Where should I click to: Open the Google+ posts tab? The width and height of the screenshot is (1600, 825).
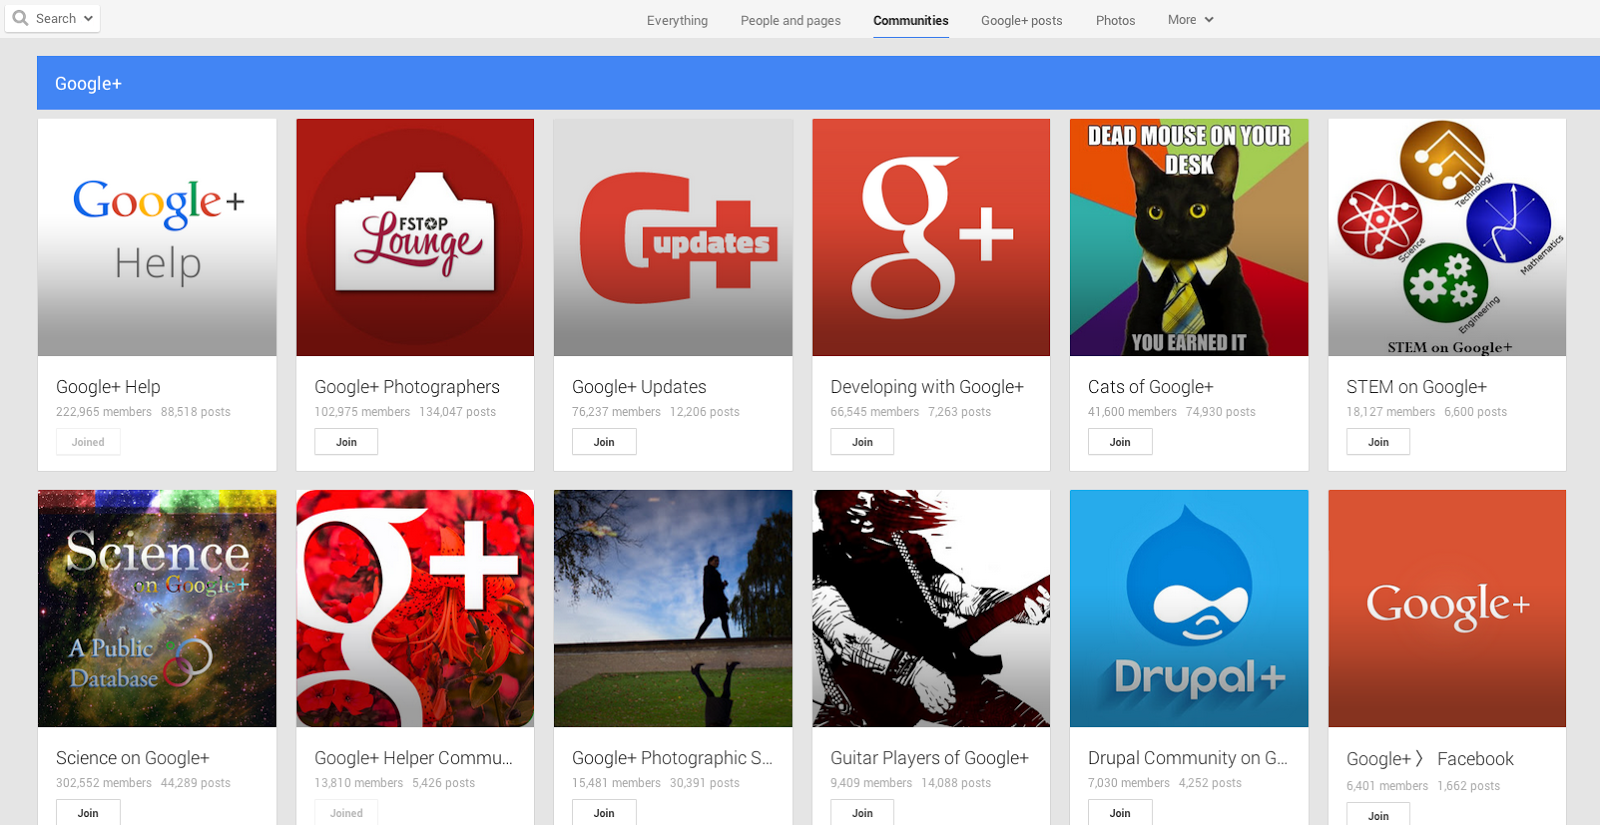tap(1021, 20)
